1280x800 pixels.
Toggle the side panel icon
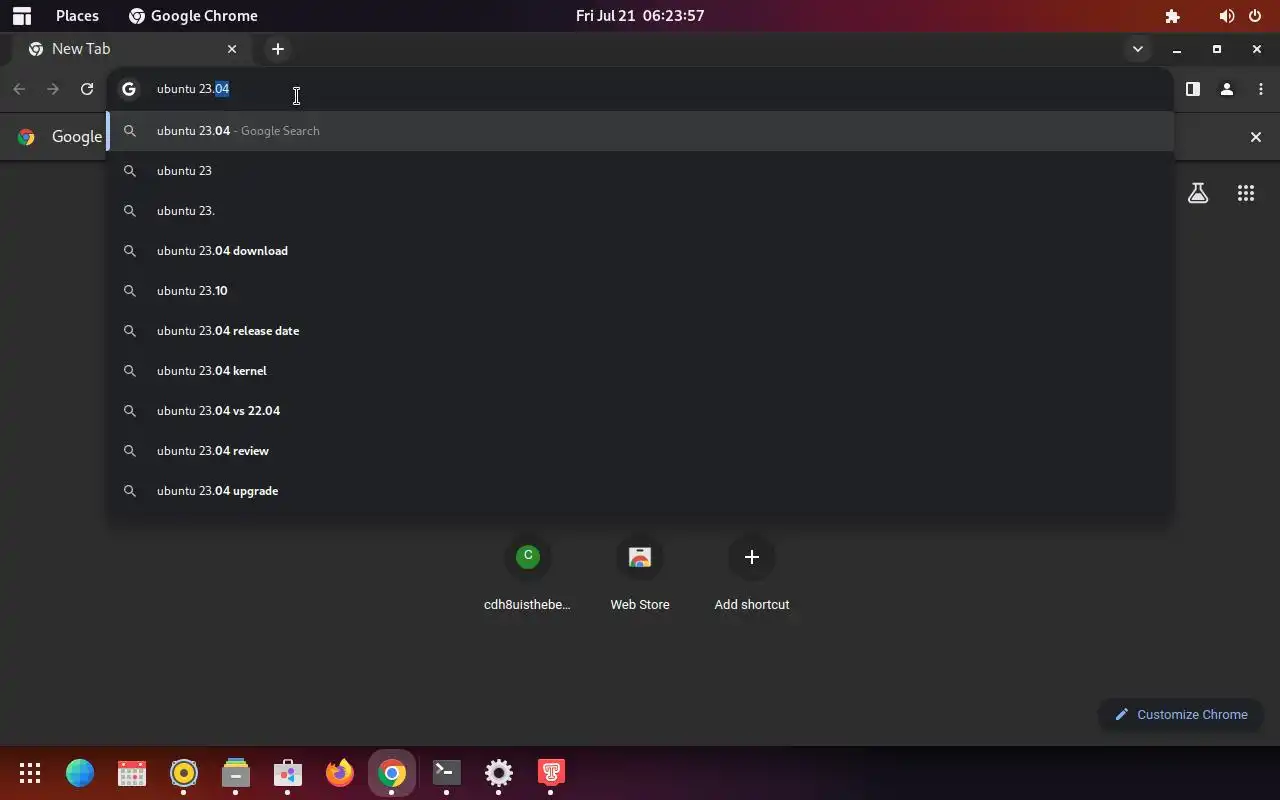pos(1192,89)
